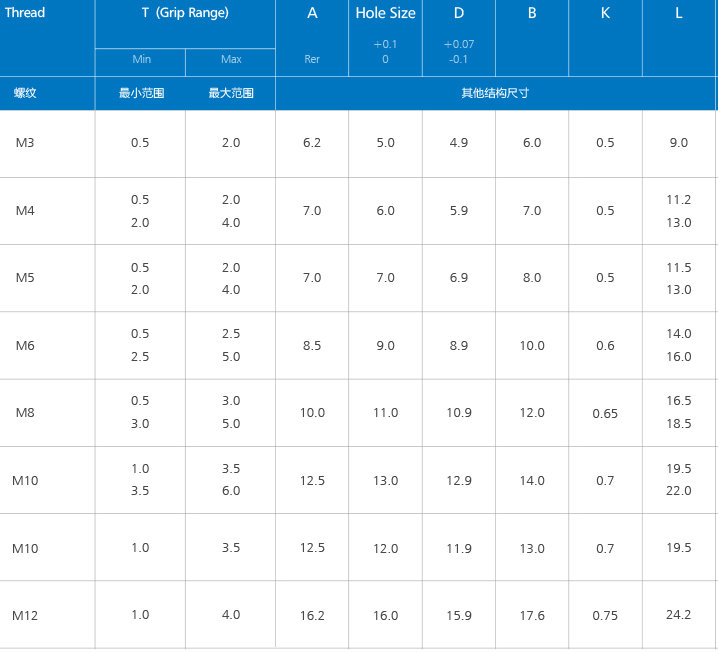The image size is (718, 653).
Task: Click the K column header
Action: click(x=605, y=13)
